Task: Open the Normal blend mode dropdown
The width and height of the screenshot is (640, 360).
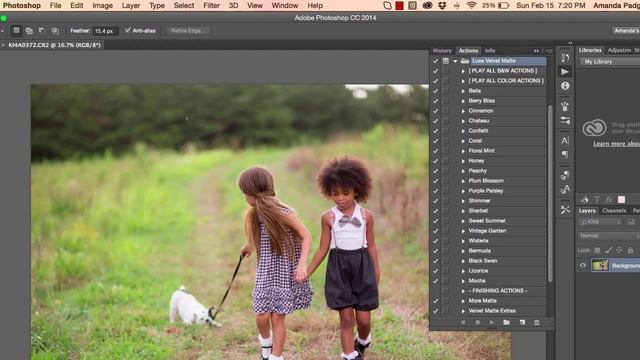Action: 609,236
